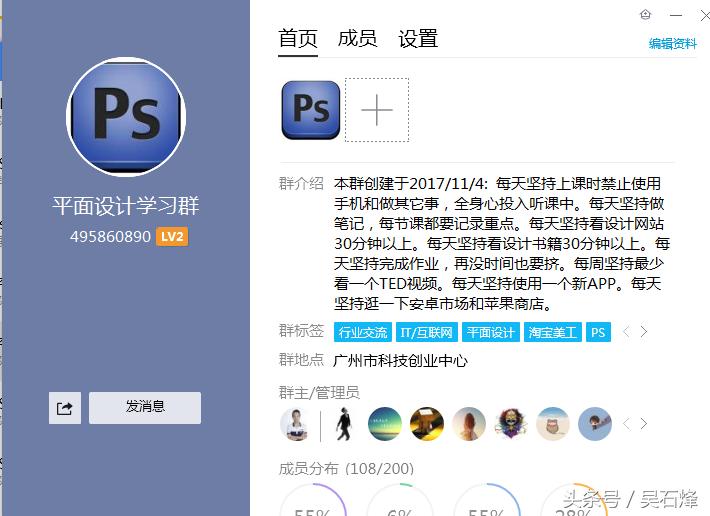This screenshot has width=710, height=516.
Task: Click the orange LV2 level badge
Action: [172, 237]
